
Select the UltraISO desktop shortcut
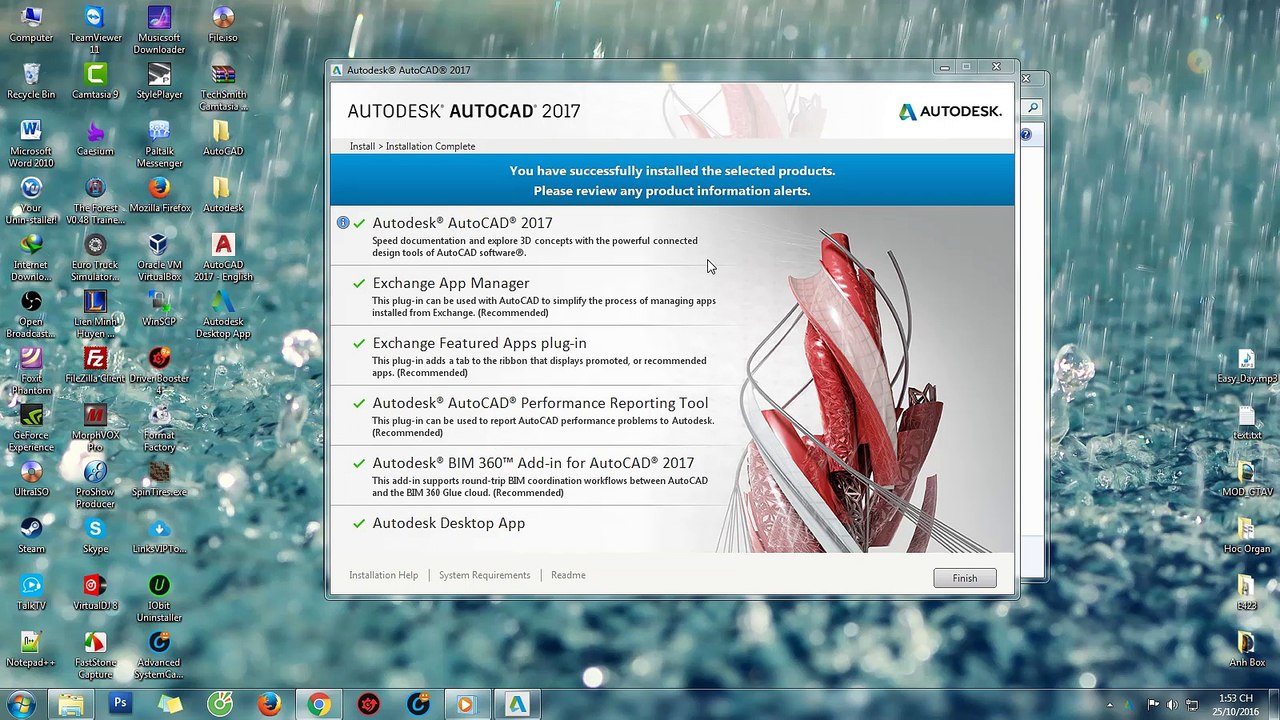[31, 479]
